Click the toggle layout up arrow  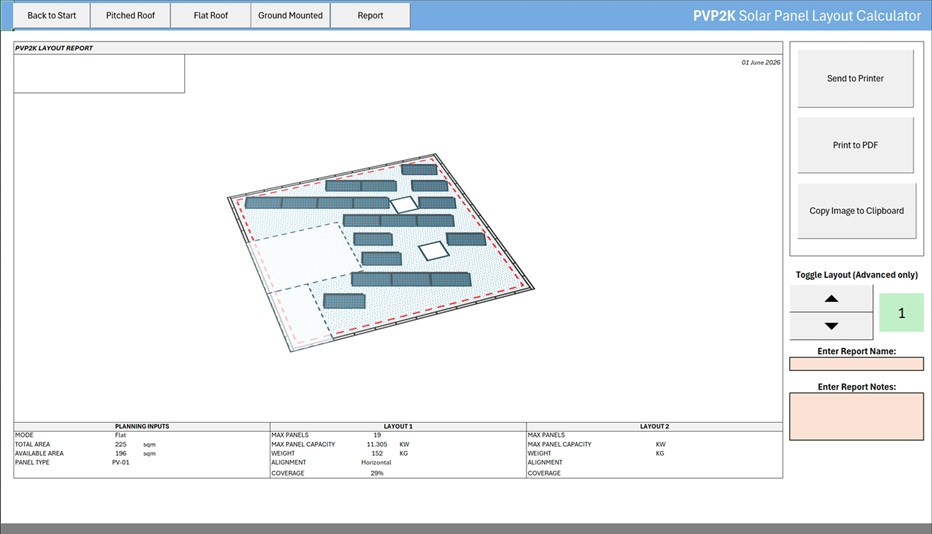831,299
